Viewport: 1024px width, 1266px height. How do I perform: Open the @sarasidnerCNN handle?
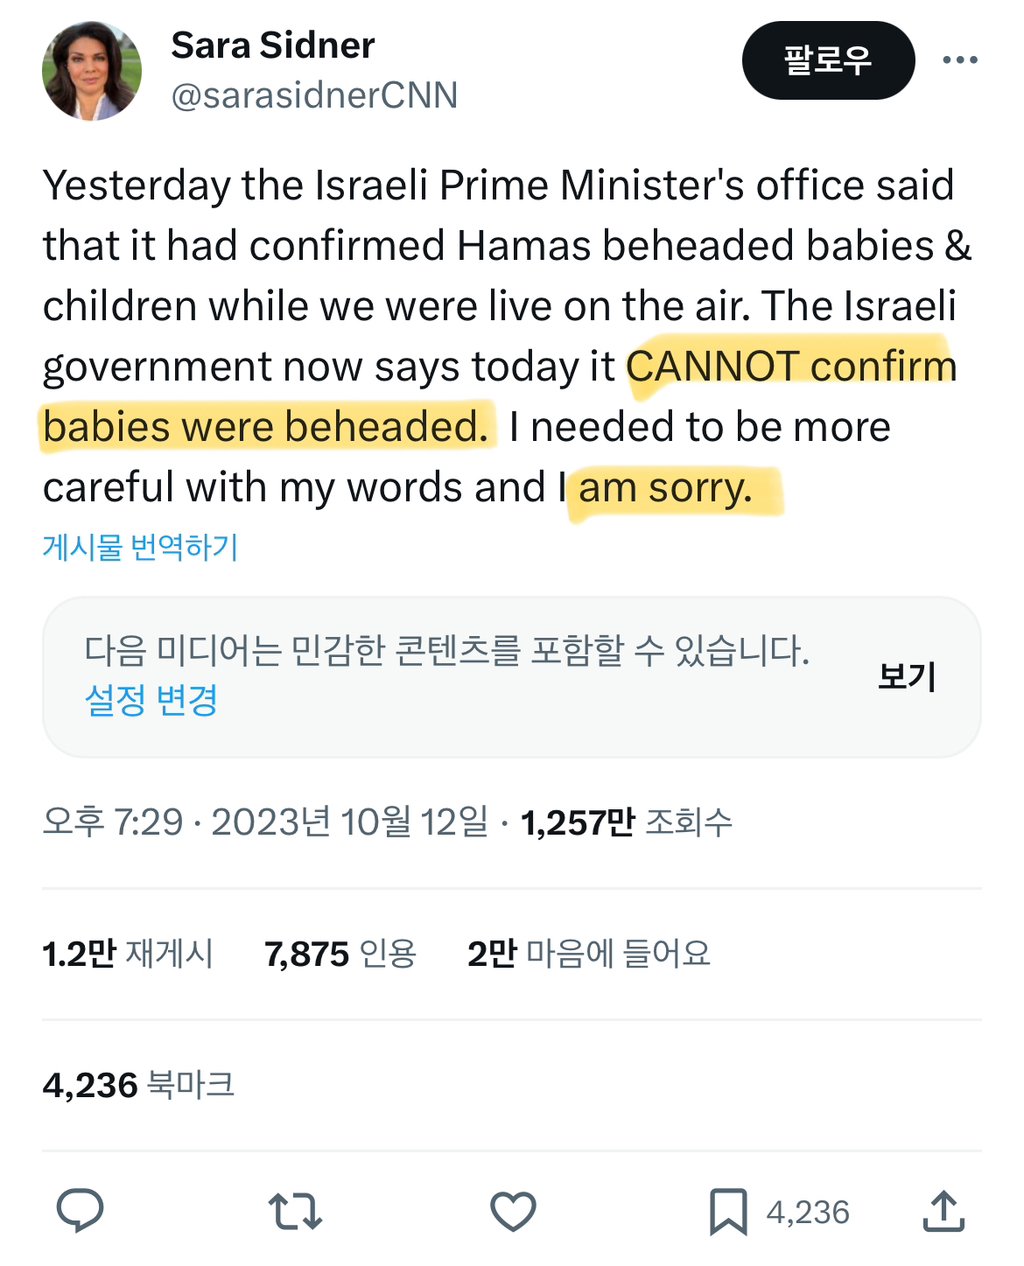[x=314, y=96]
